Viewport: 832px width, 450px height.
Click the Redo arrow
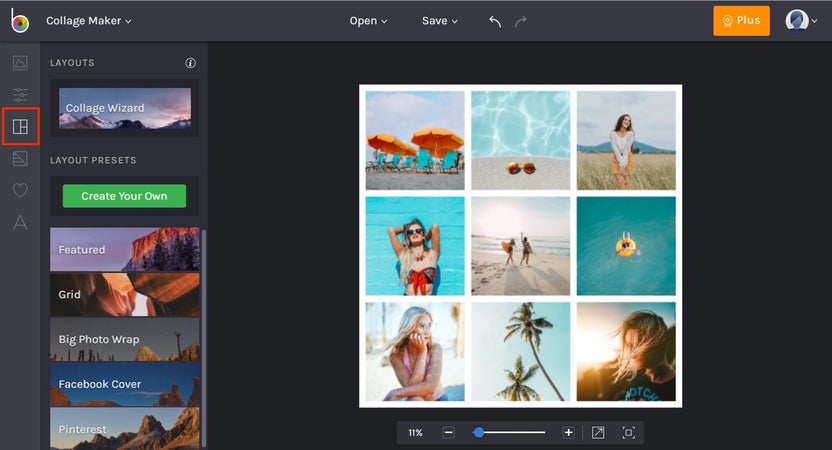point(520,21)
